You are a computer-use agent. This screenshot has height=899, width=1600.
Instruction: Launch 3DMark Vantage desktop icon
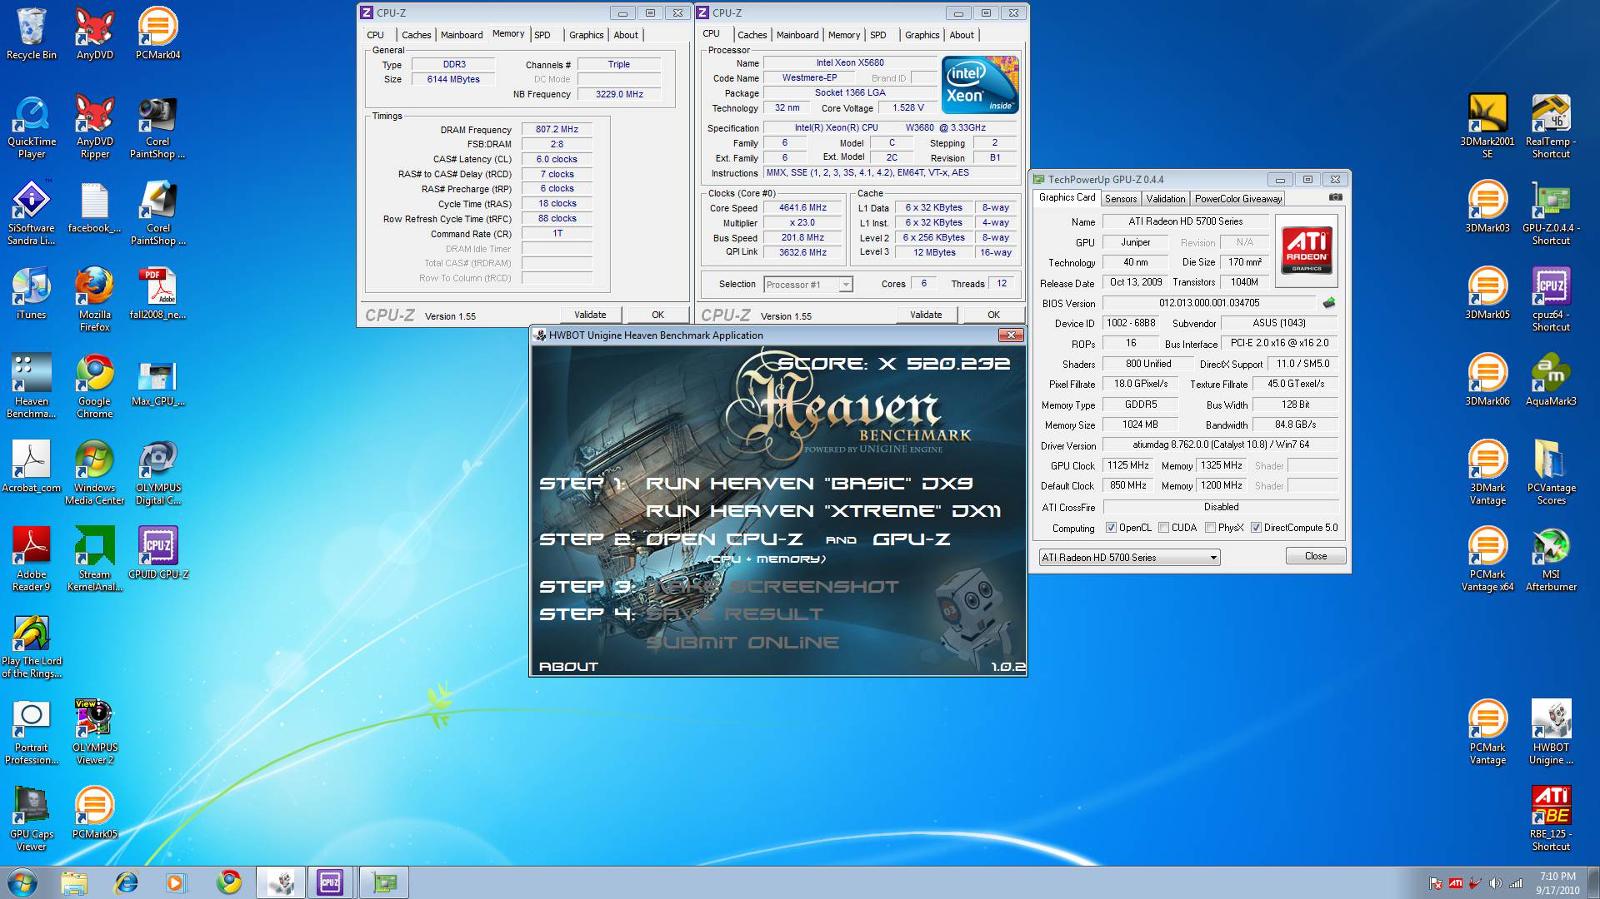tap(1487, 472)
